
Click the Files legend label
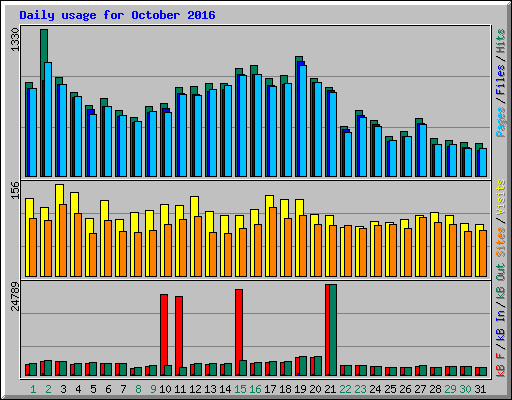[501, 80]
